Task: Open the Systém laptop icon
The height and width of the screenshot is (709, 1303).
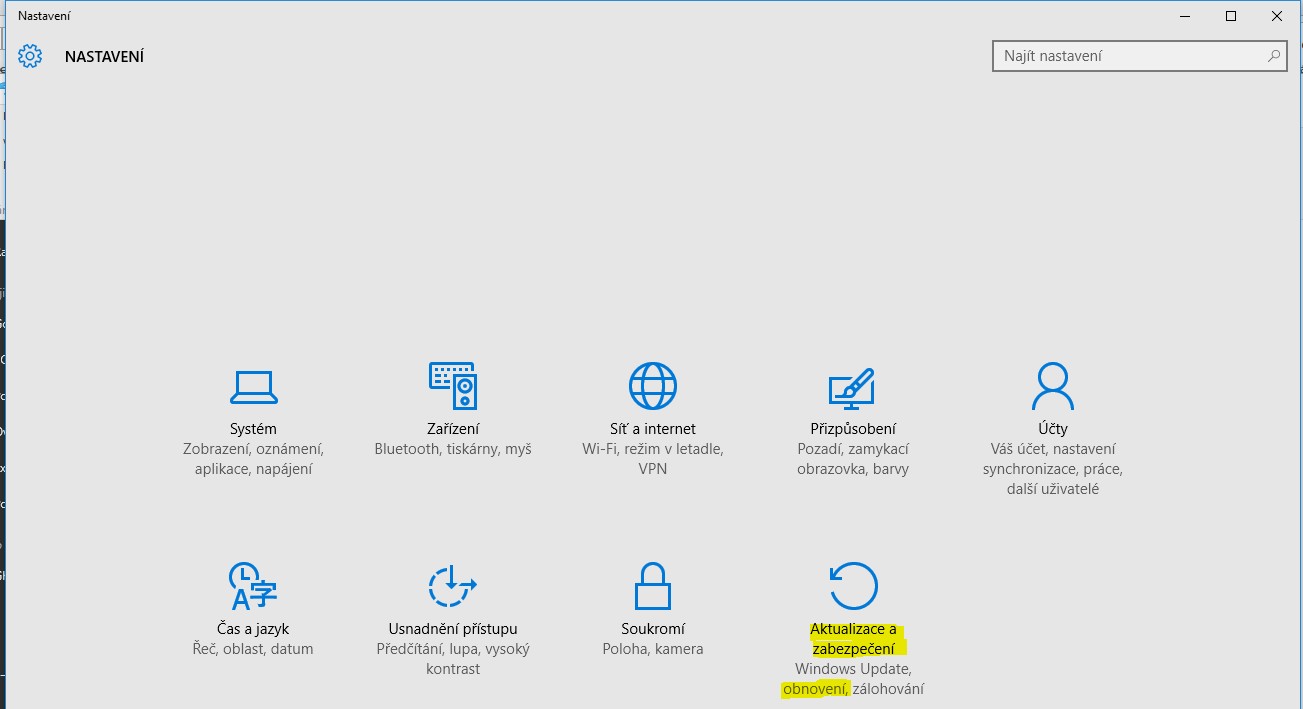Action: point(253,386)
